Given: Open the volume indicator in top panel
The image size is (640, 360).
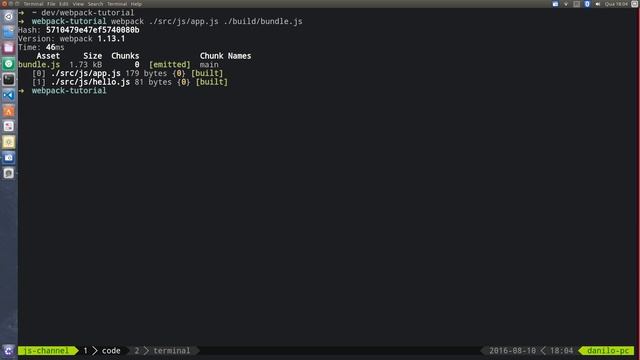Looking at the screenshot, I should point(598,4).
